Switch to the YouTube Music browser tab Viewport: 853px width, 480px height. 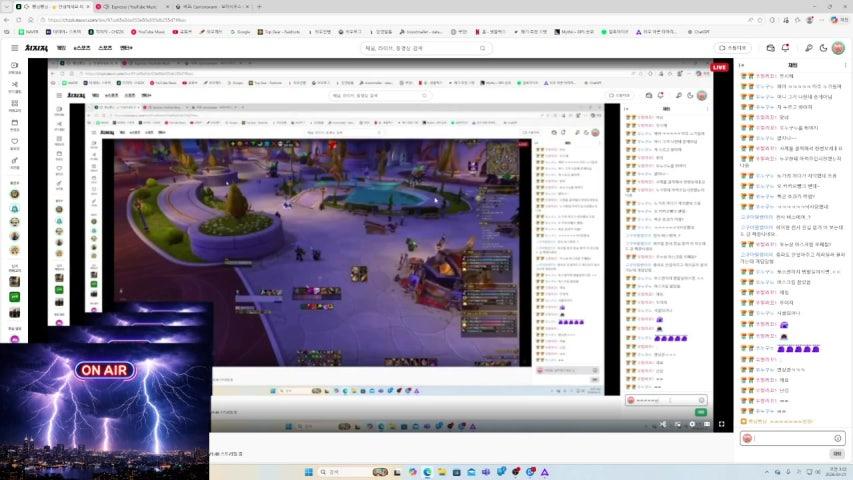click(132, 7)
